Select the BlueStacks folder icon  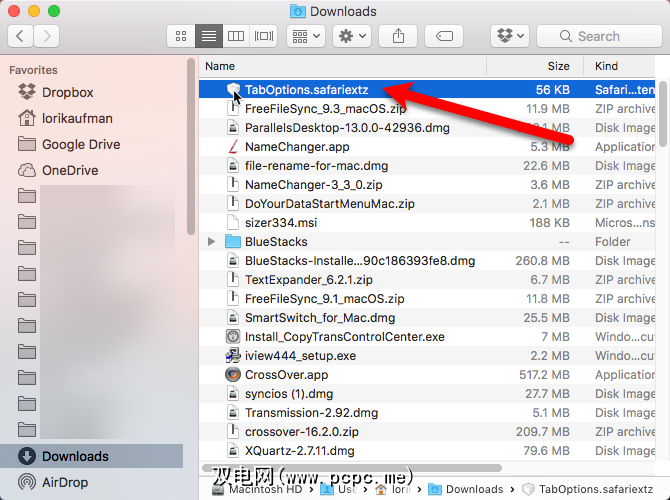coord(232,241)
